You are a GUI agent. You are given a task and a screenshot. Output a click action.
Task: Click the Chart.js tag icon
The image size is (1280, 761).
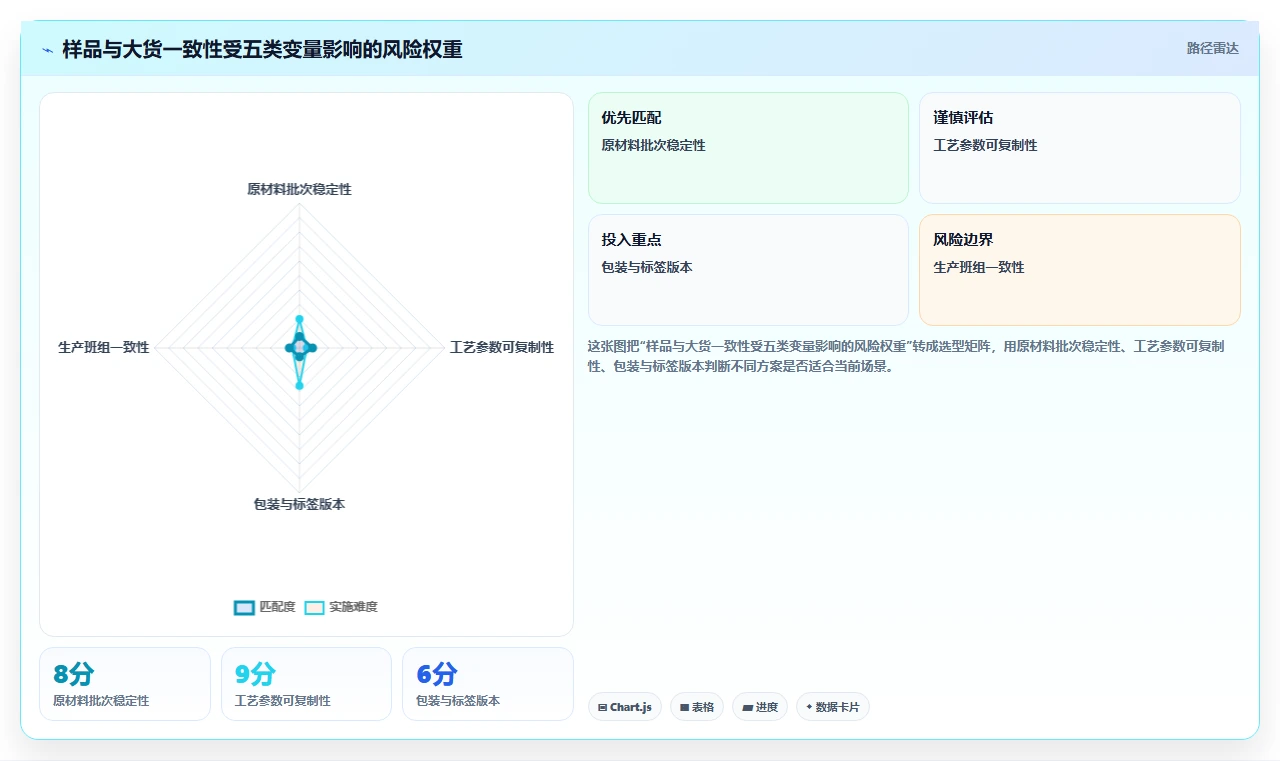tap(602, 707)
